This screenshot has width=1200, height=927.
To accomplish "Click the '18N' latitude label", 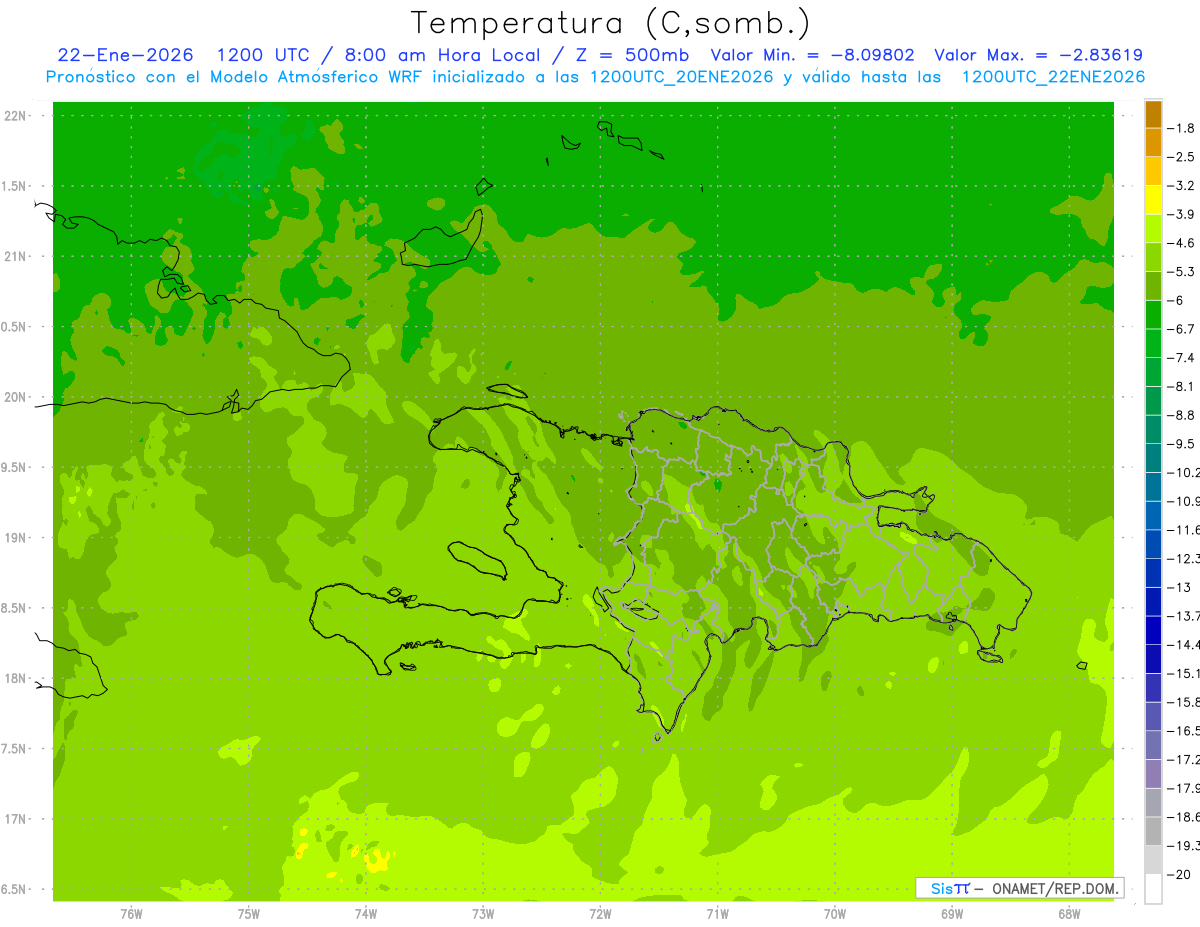I will coord(15,679).
